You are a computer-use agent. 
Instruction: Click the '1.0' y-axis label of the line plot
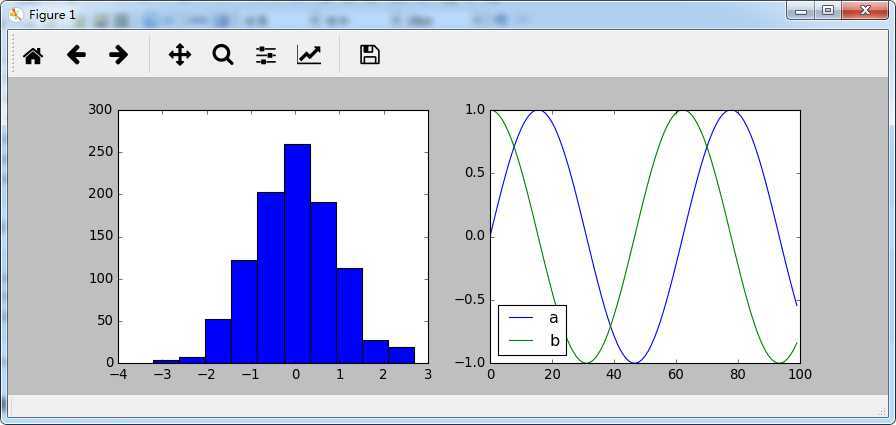pos(474,110)
